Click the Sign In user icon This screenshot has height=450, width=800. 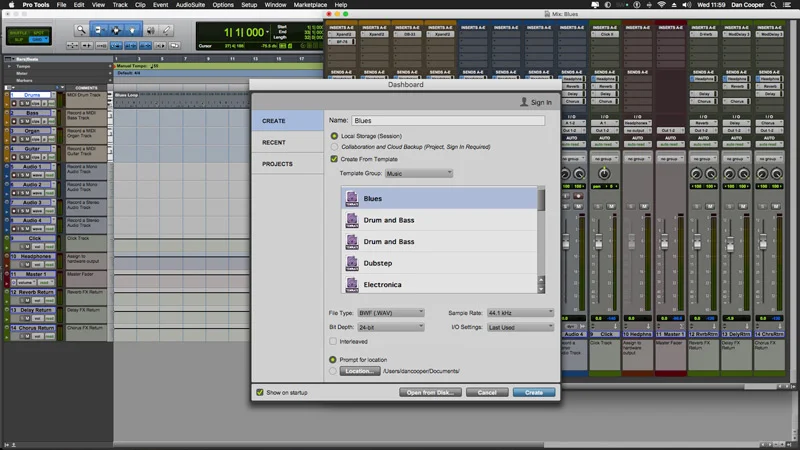(523, 102)
